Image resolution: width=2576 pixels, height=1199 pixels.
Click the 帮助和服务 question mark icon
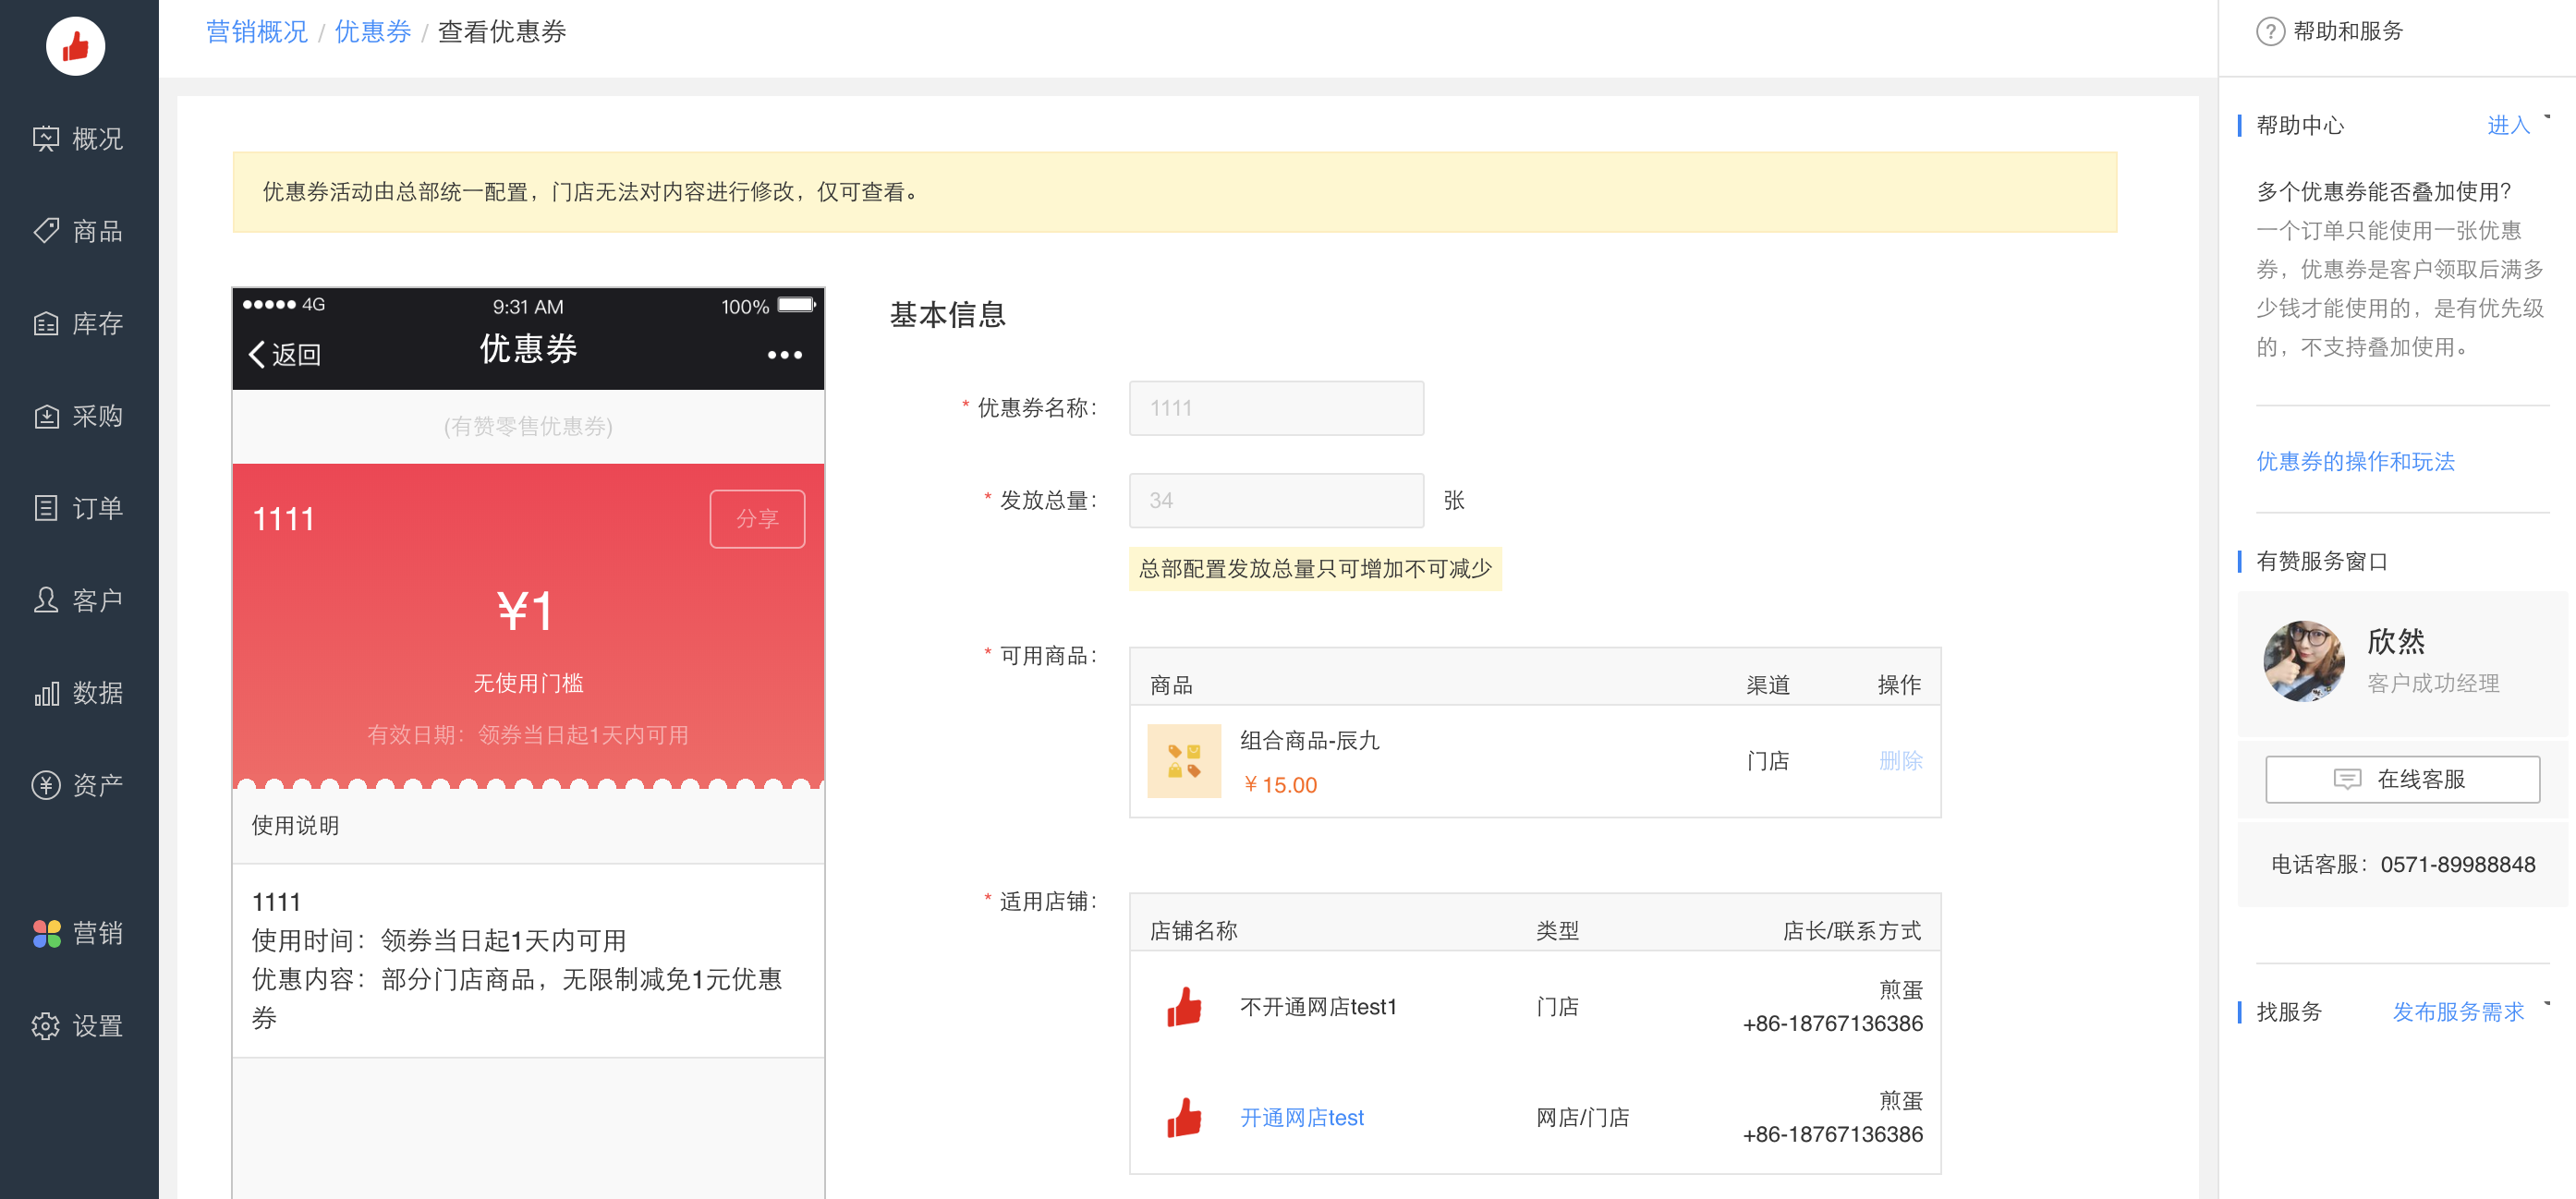tap(2270, 32)
